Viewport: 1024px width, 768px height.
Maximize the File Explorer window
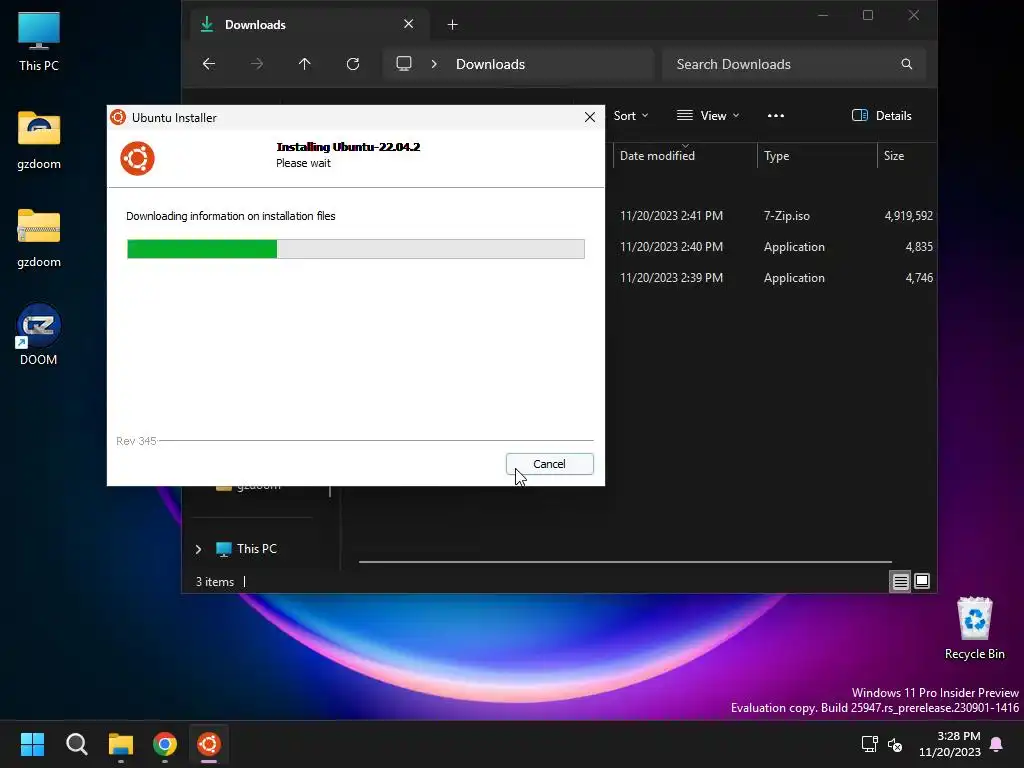(x=868, y=15)
